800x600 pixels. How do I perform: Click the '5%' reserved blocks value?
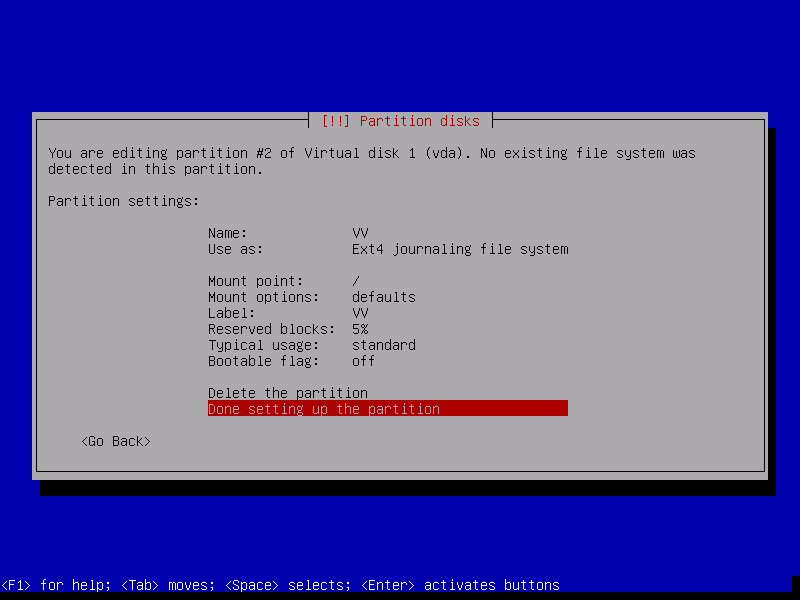click(x=360, y=329)
